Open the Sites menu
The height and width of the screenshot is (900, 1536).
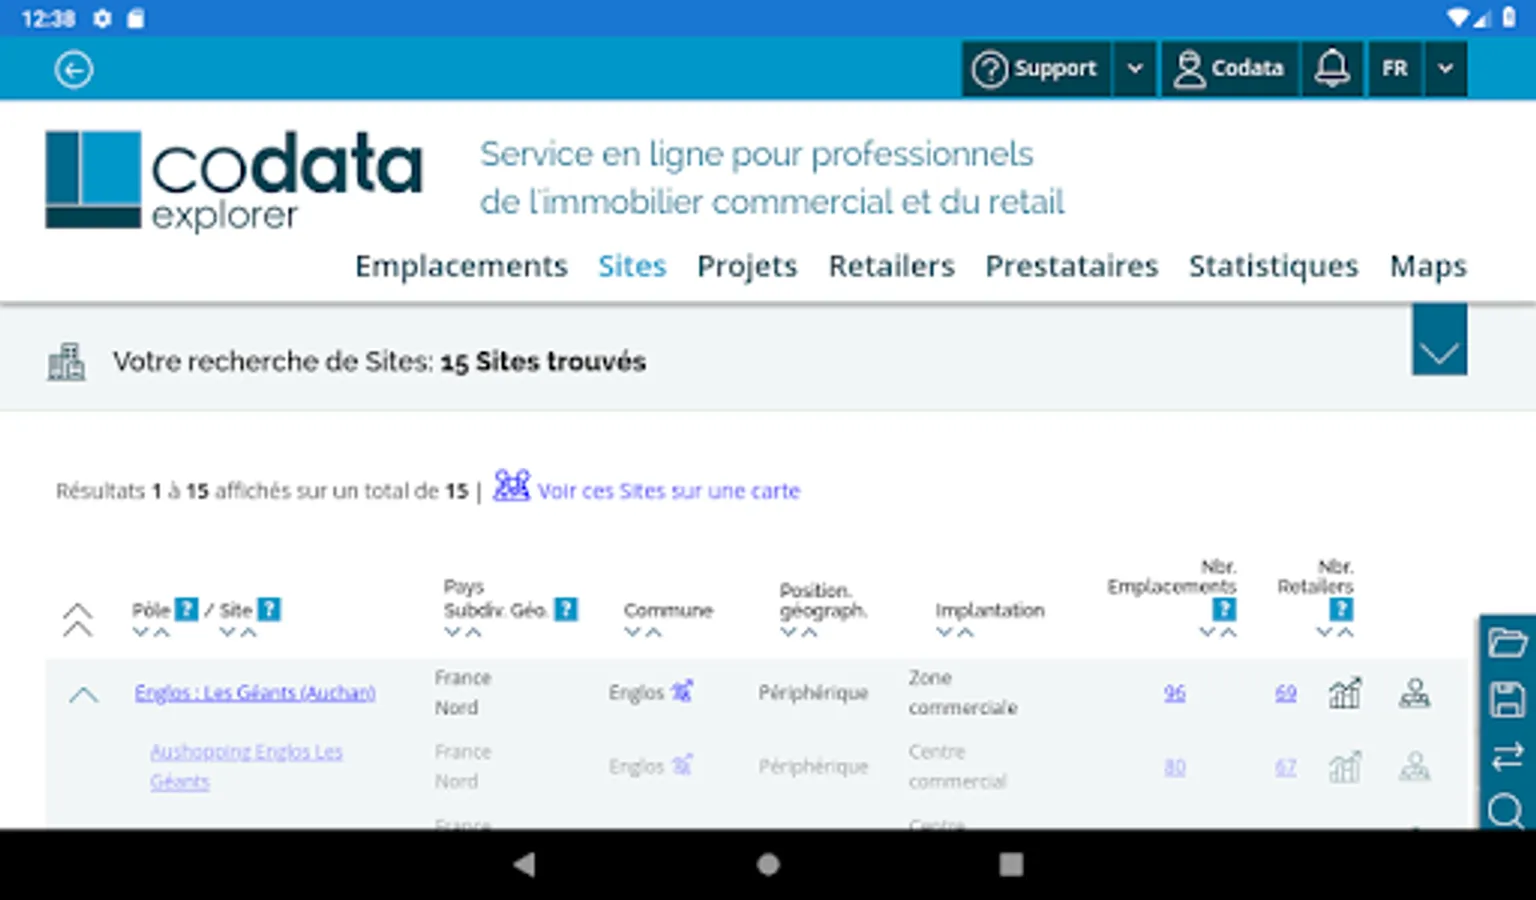pyautogui.click(x=632, y=266)
